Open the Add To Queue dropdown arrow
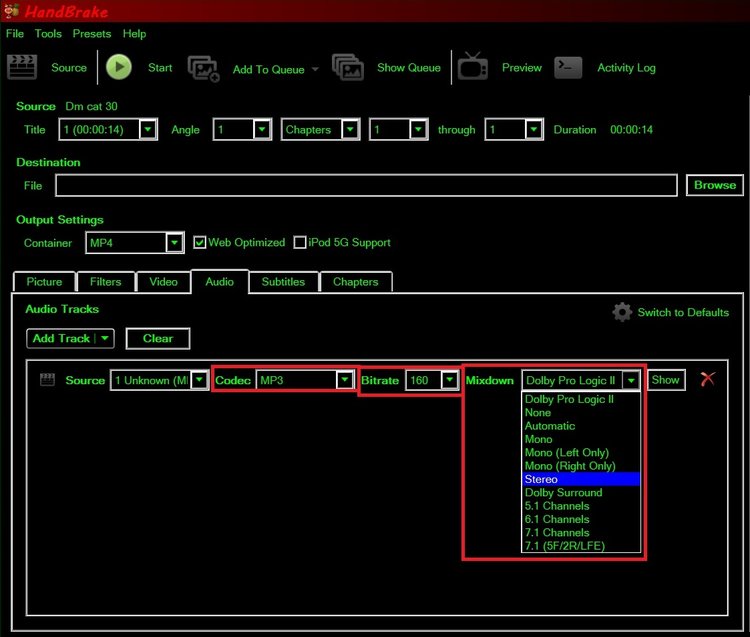 [x=315, y=69]
